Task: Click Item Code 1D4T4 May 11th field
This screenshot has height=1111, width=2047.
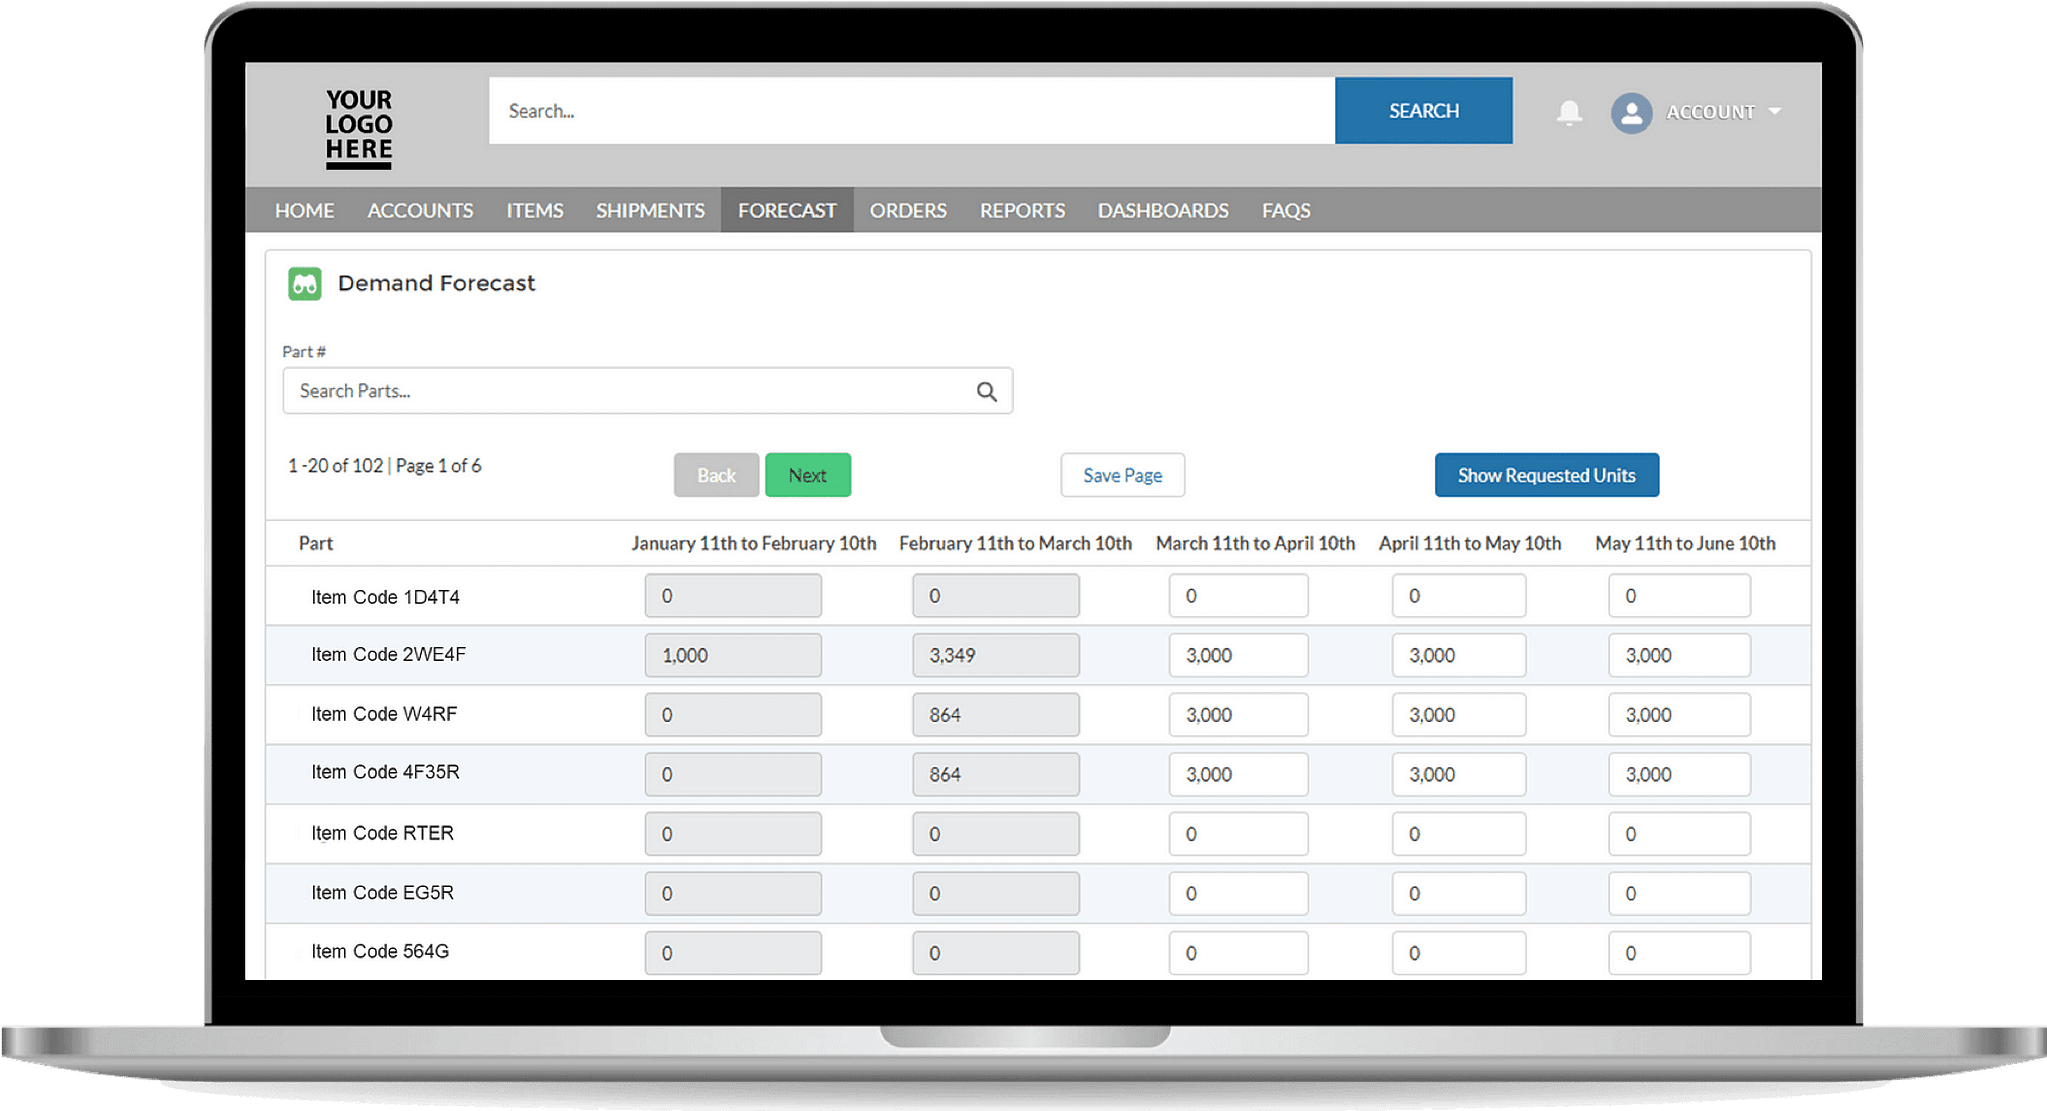Action: tap(1679, 596)
